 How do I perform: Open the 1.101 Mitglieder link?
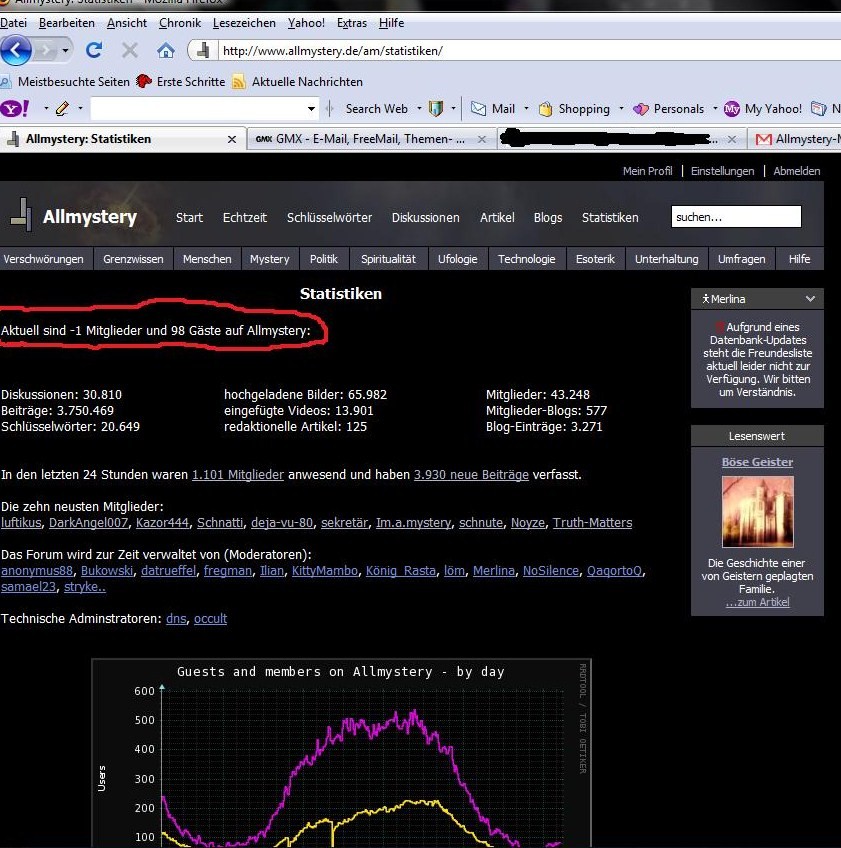click(238, 475)
